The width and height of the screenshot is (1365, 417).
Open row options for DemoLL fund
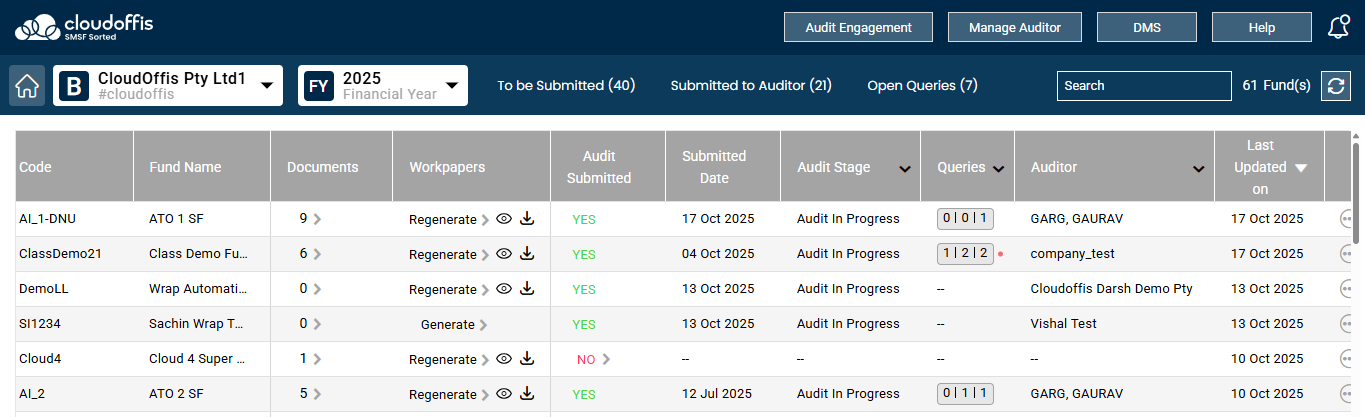(x=1347, y=289)
